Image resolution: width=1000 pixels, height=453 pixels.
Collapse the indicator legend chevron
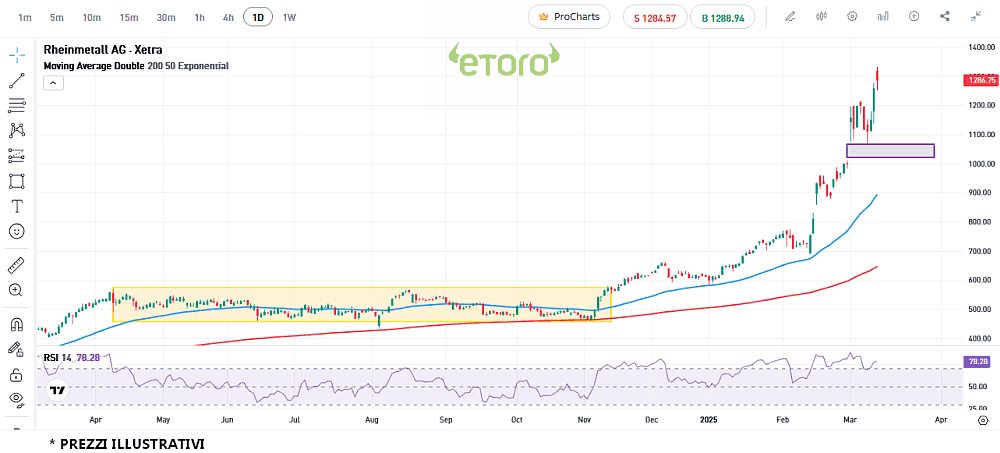54,82
